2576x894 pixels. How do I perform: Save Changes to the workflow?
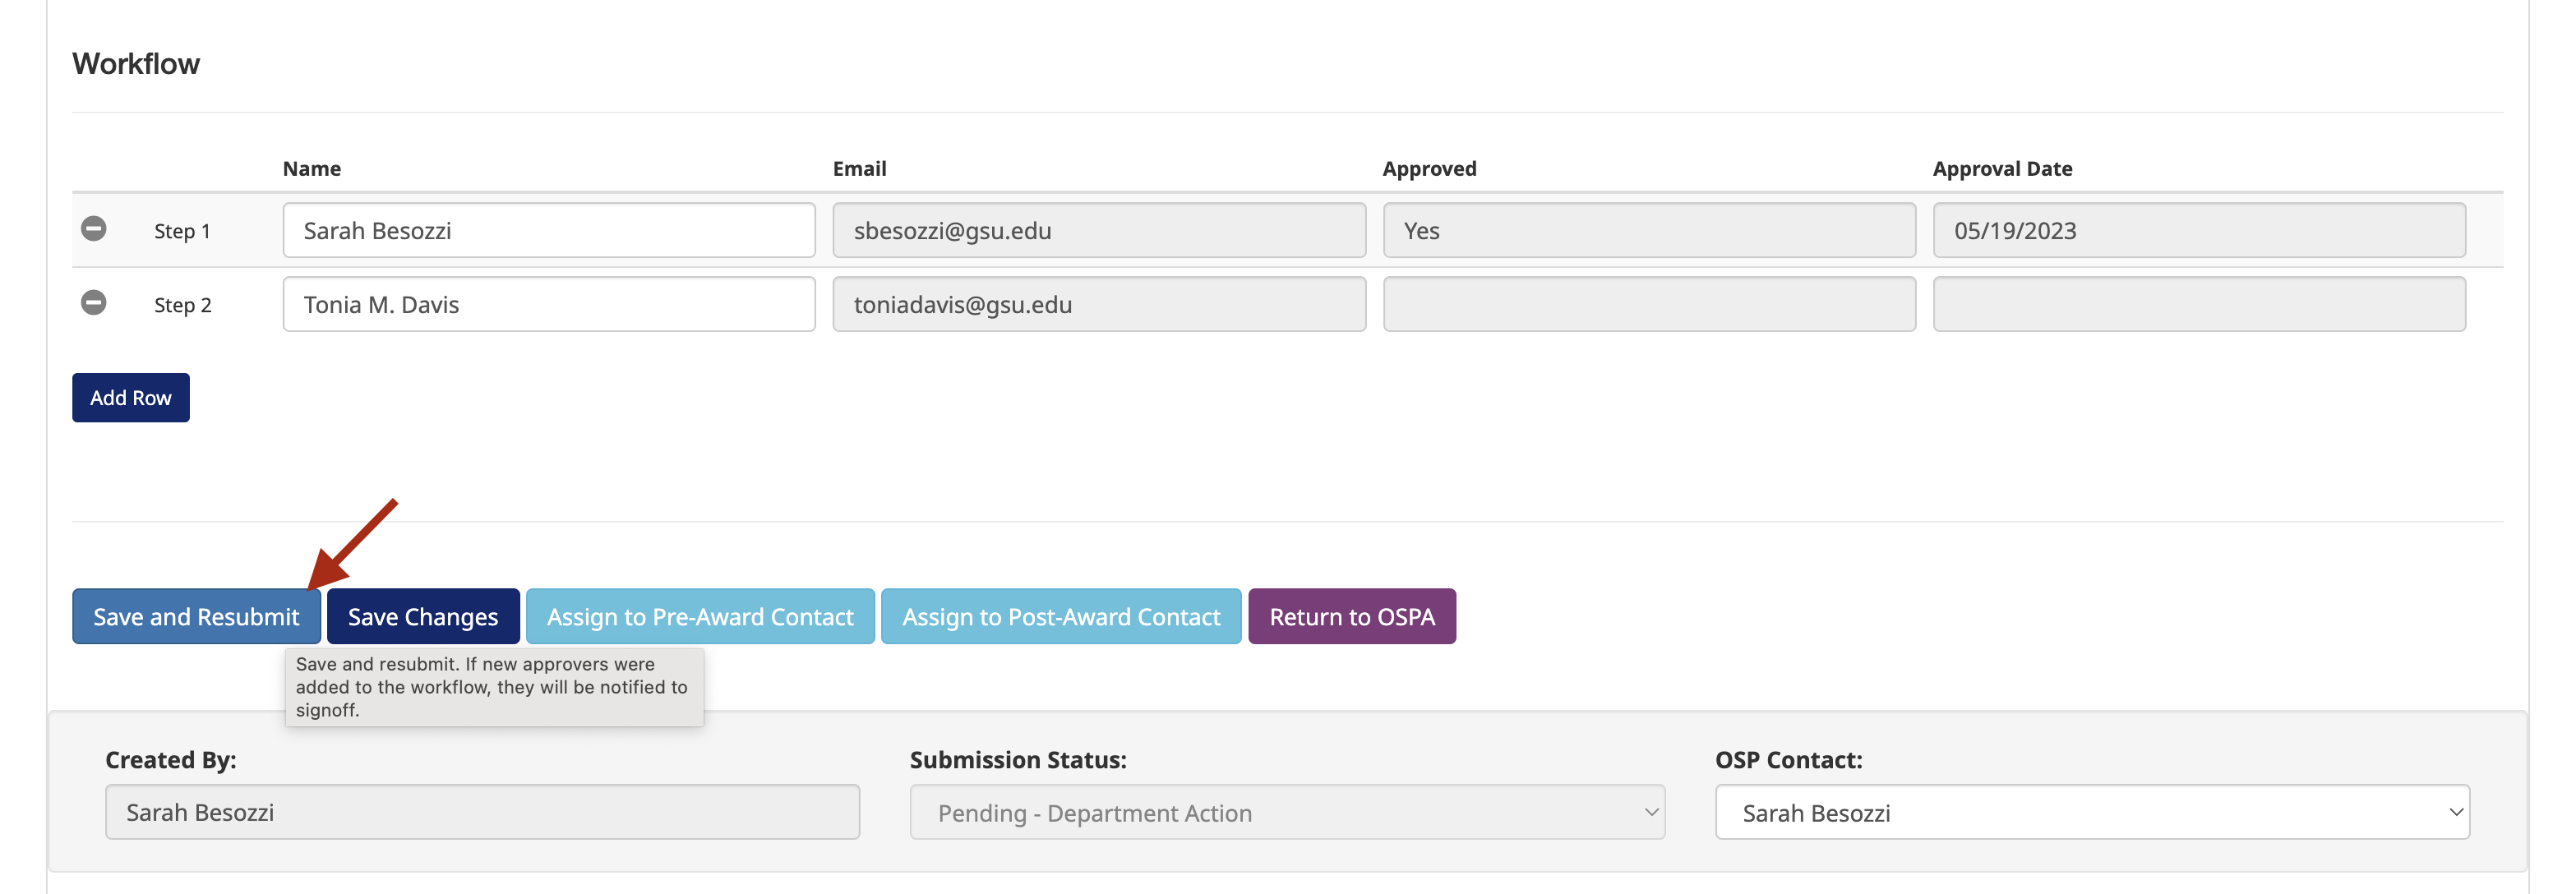point(423,617)
